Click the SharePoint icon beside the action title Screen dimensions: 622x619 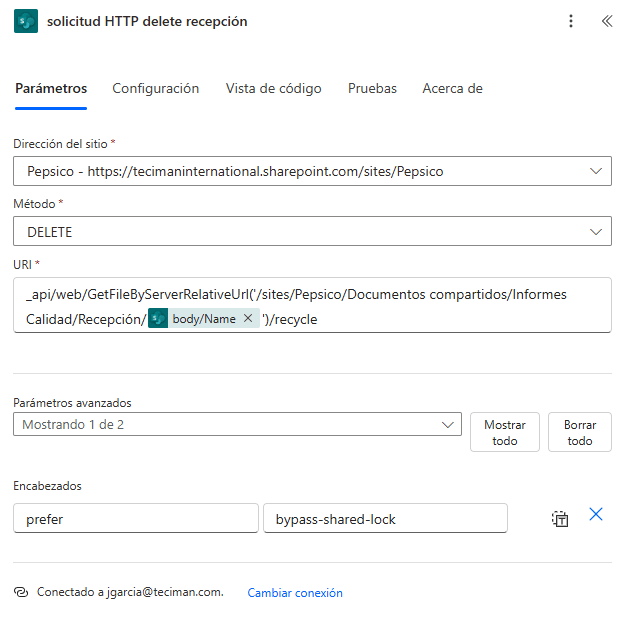pos(26,21)
